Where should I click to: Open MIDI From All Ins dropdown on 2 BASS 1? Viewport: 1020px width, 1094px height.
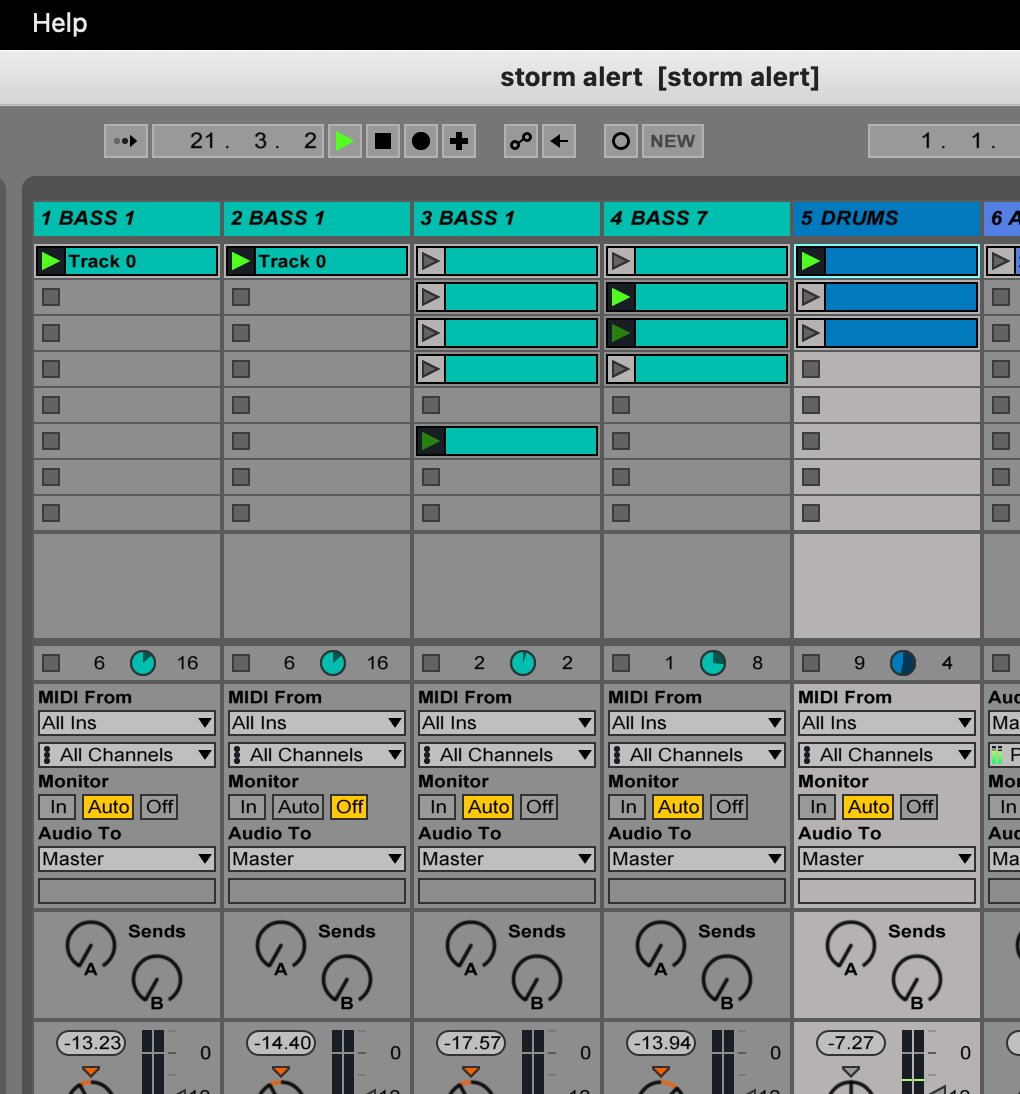[317, 723]
